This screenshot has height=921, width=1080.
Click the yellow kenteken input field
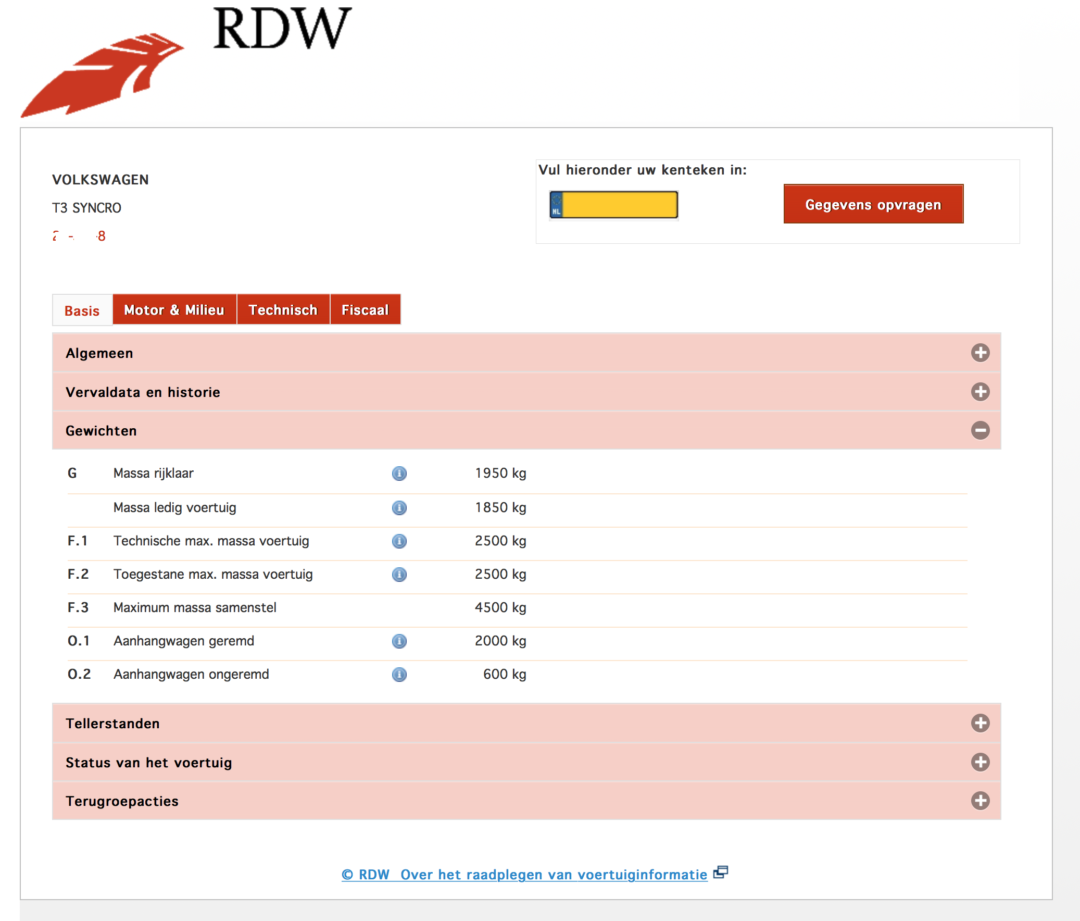(x=618, y=204)
